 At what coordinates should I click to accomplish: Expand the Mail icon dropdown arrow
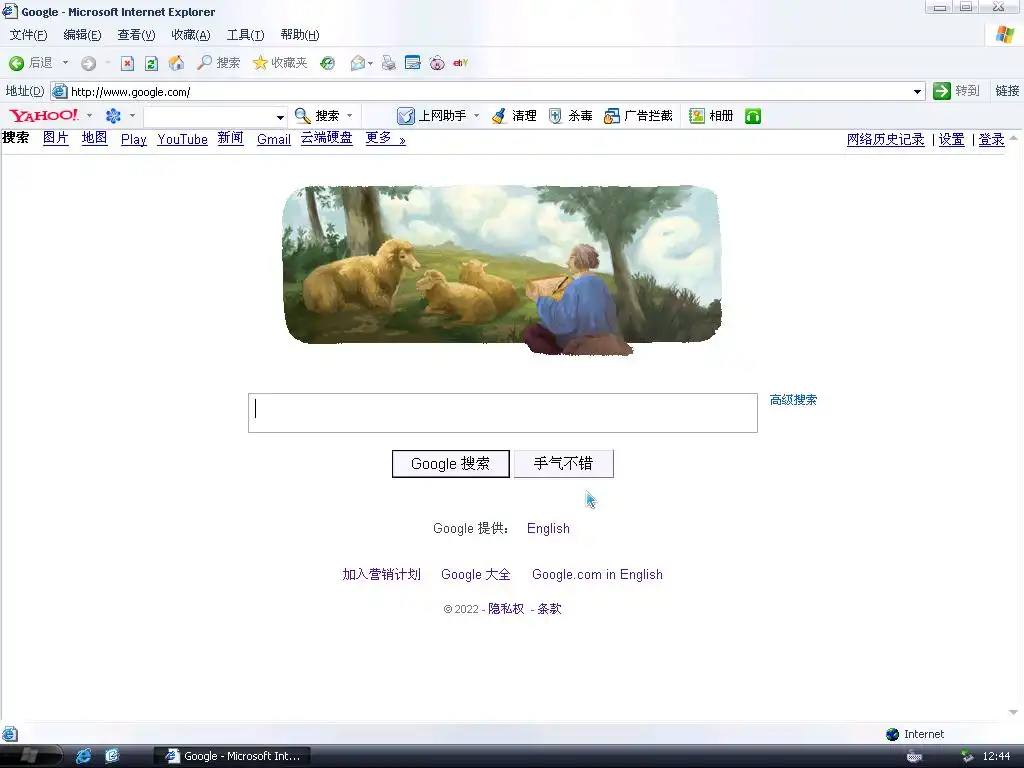pyautogui.click(x=370, y=63)
